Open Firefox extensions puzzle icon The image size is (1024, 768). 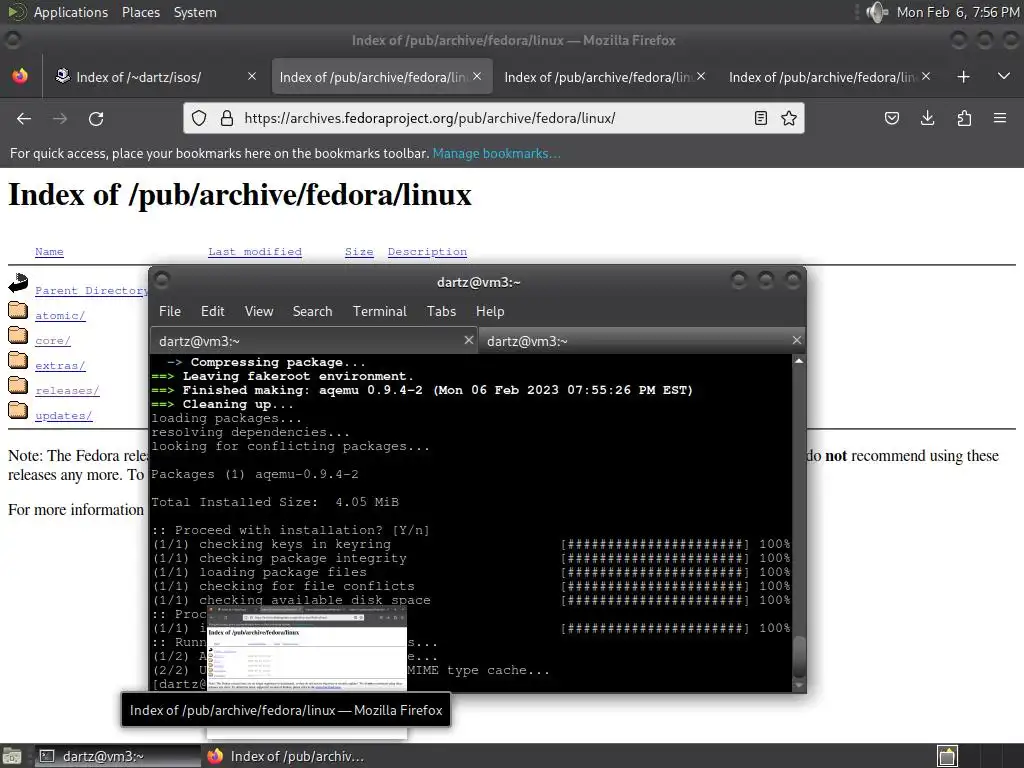(964, 118)
